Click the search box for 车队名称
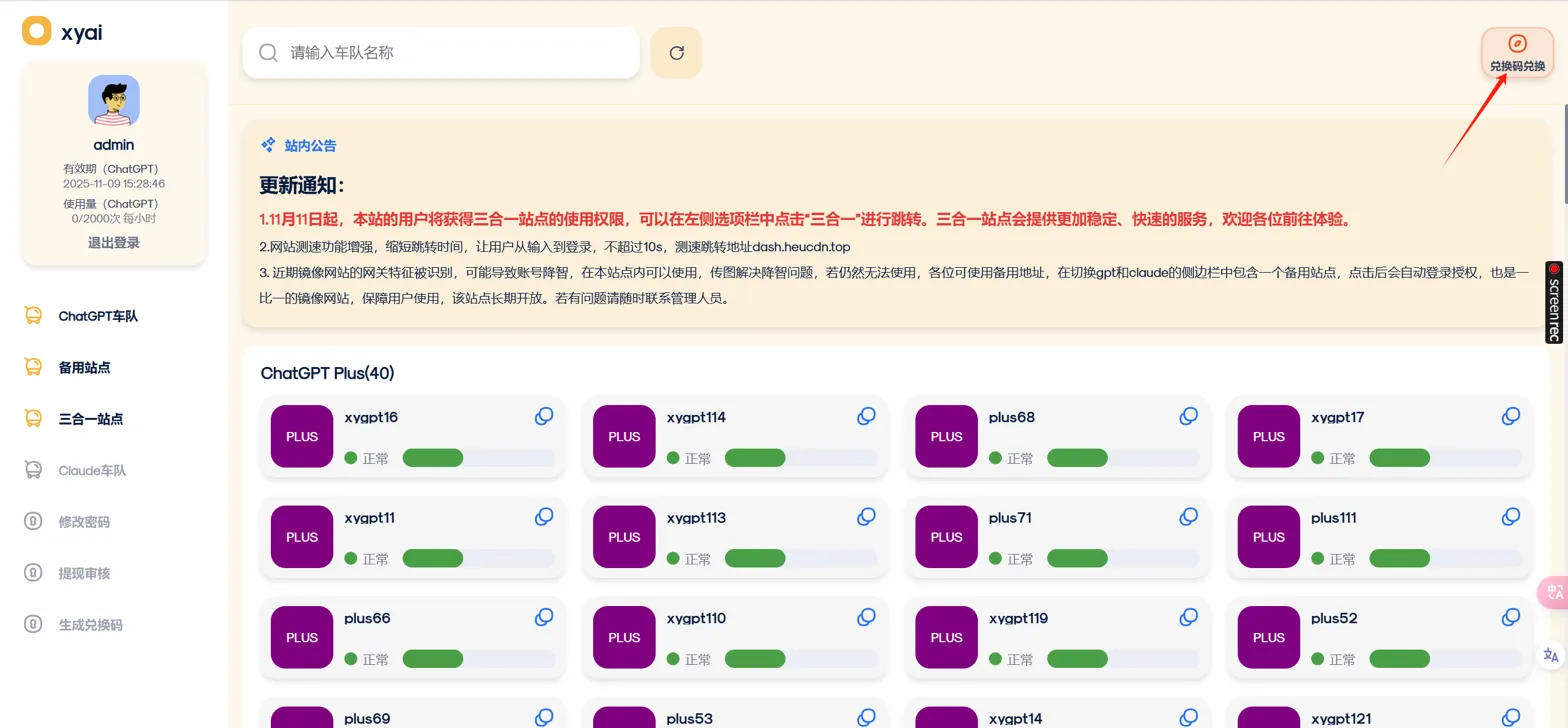The height and width of the screenshot is (728, 1568). click(x=441, y=52)
